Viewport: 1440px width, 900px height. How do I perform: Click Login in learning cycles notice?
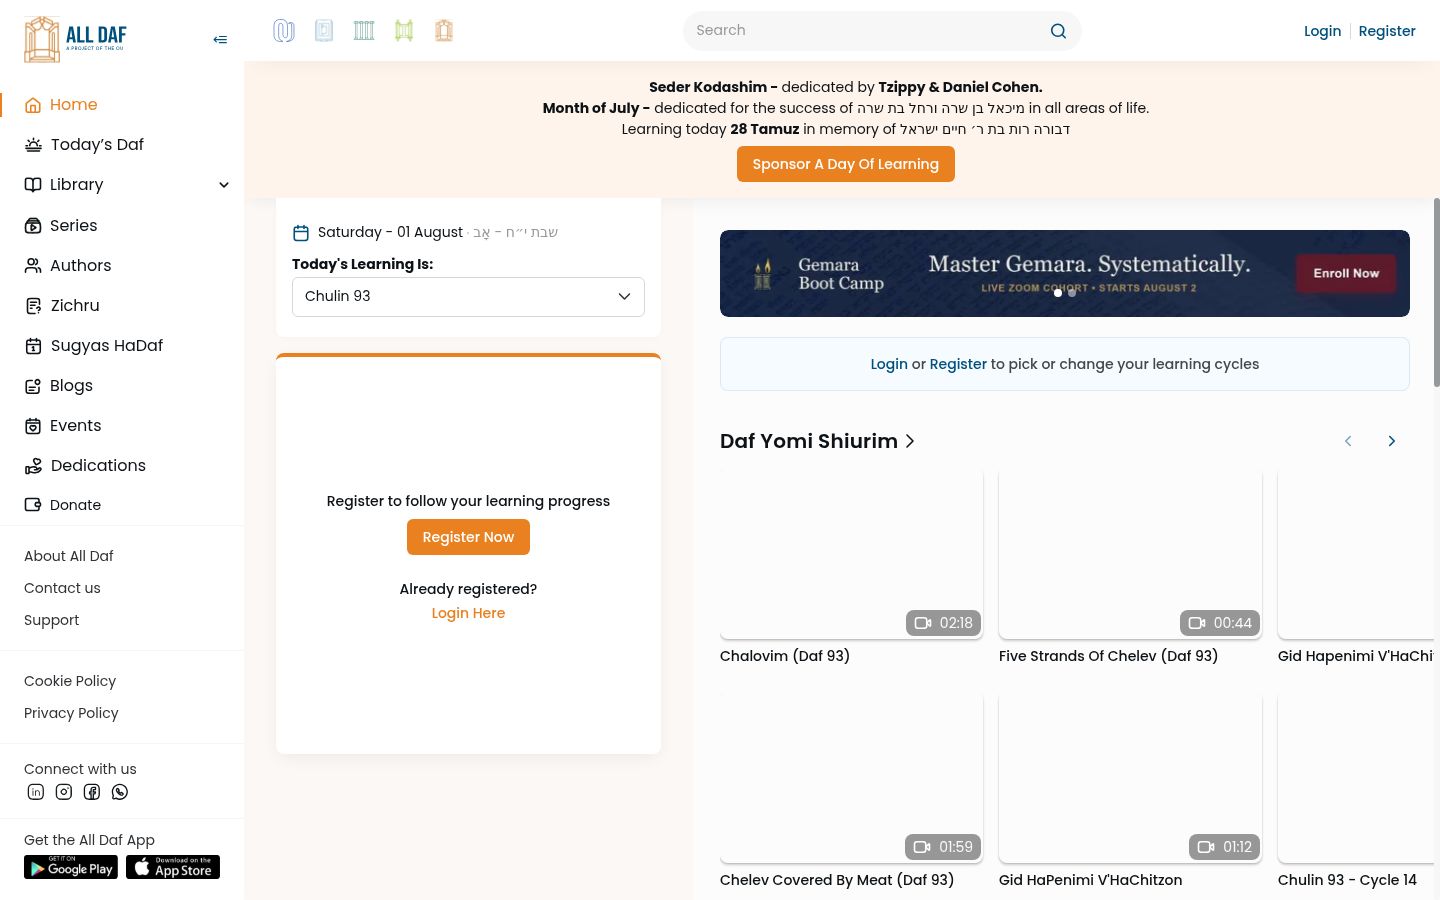[x=889, y=364]
